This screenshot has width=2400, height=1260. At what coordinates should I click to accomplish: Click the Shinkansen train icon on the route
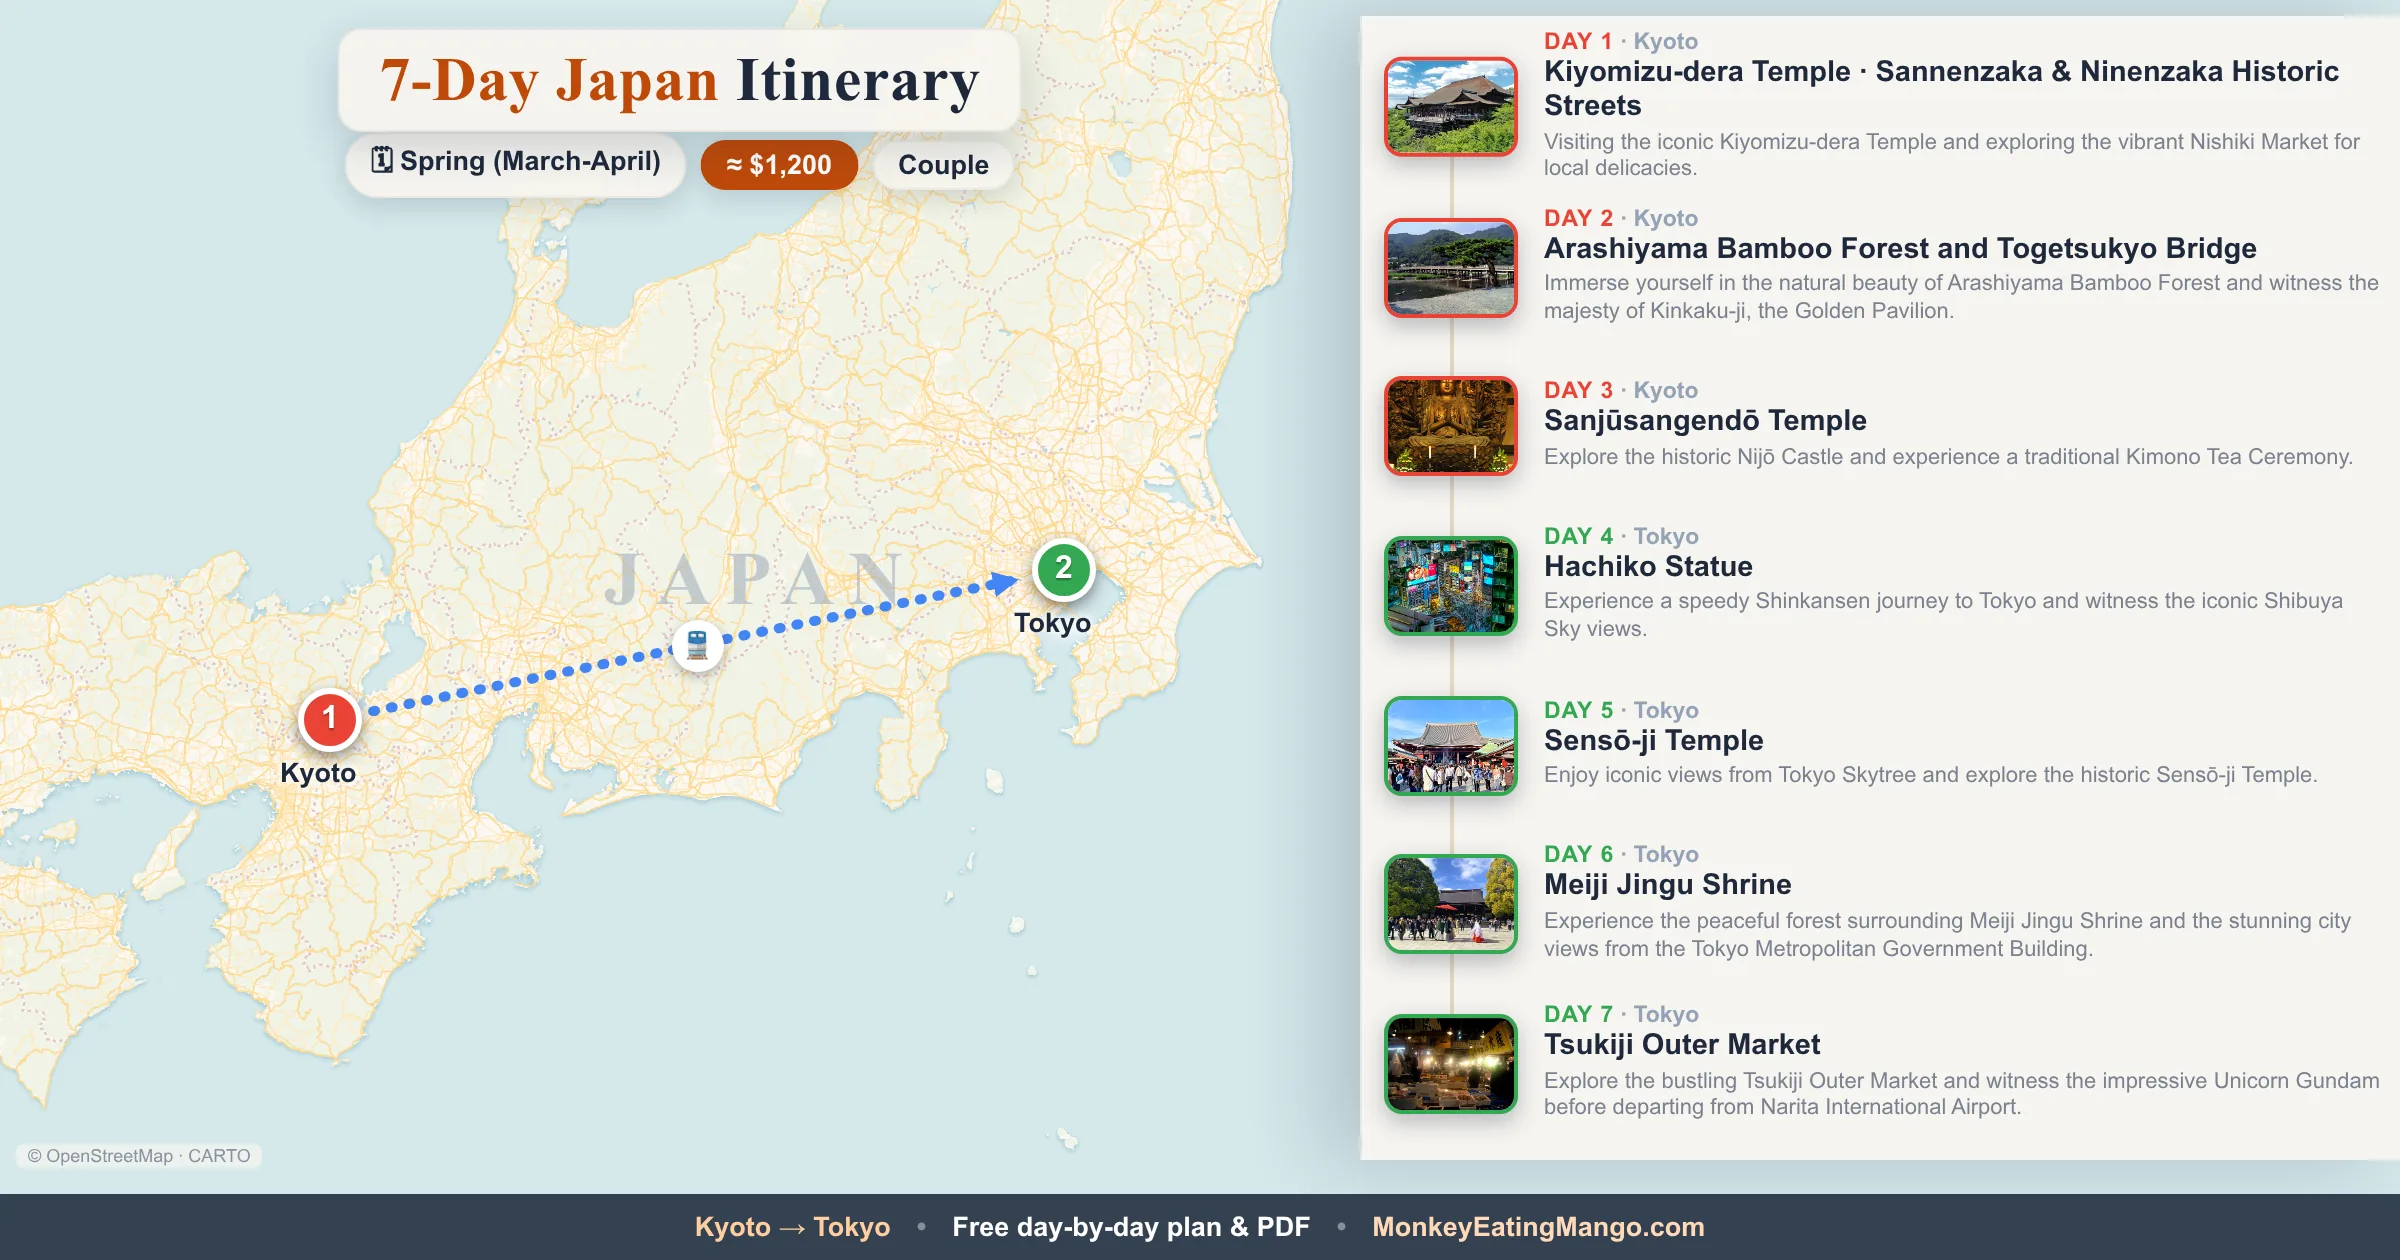pos(697,645)
